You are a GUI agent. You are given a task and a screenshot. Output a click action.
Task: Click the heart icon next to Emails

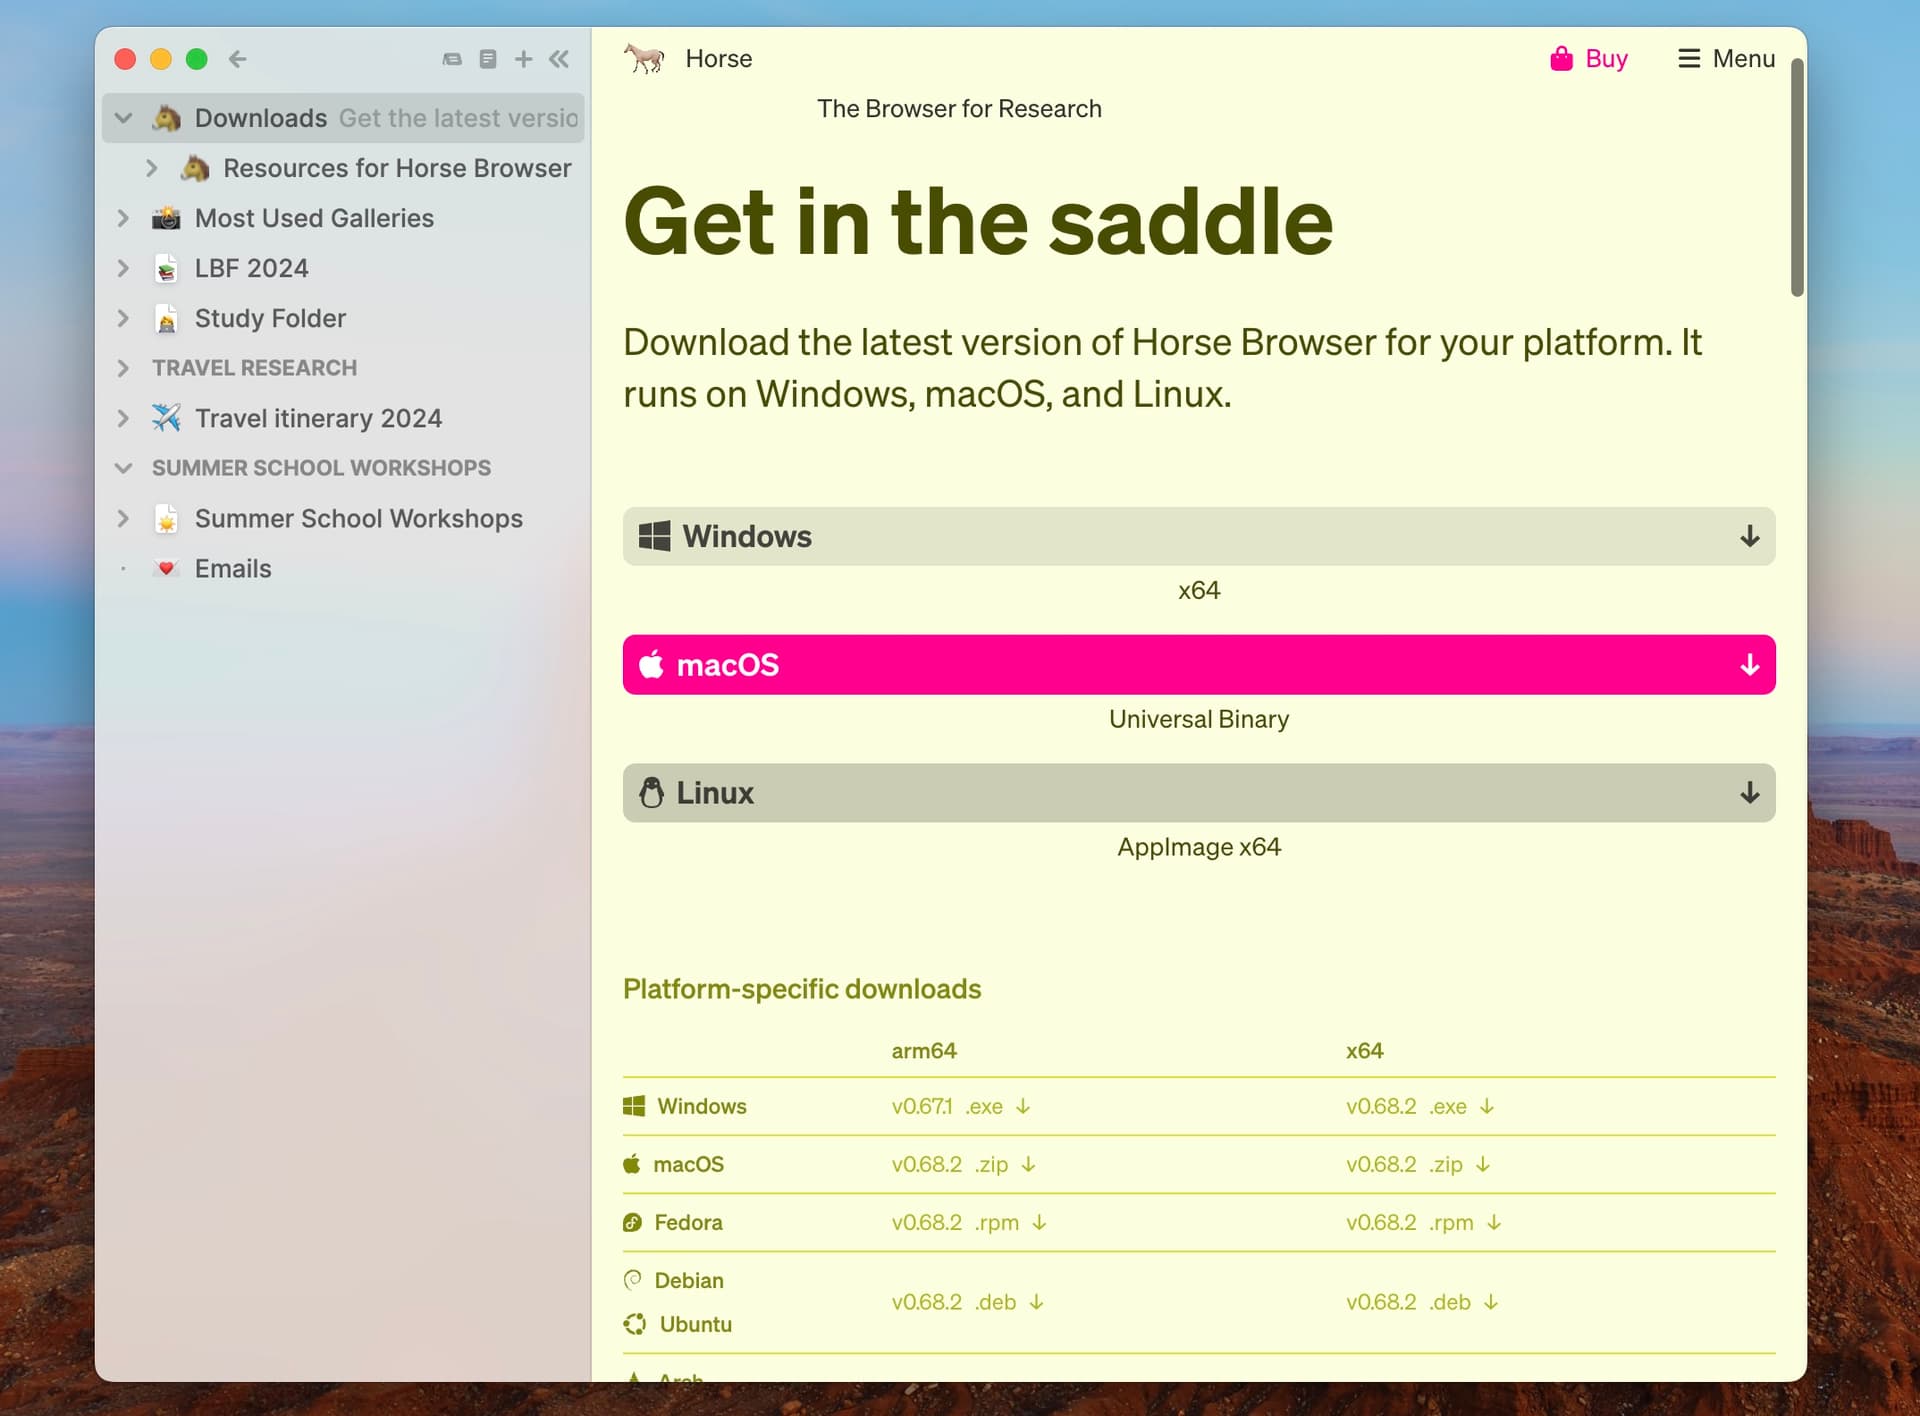click(x=165, y=568)
